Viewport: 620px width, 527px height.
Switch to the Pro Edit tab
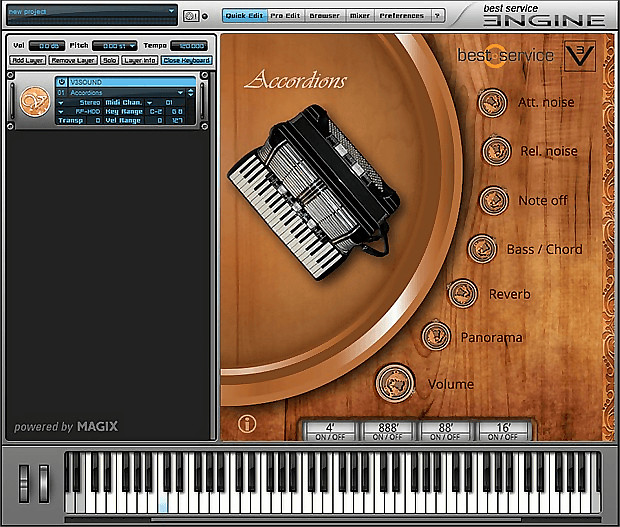[x=284, y=16]
